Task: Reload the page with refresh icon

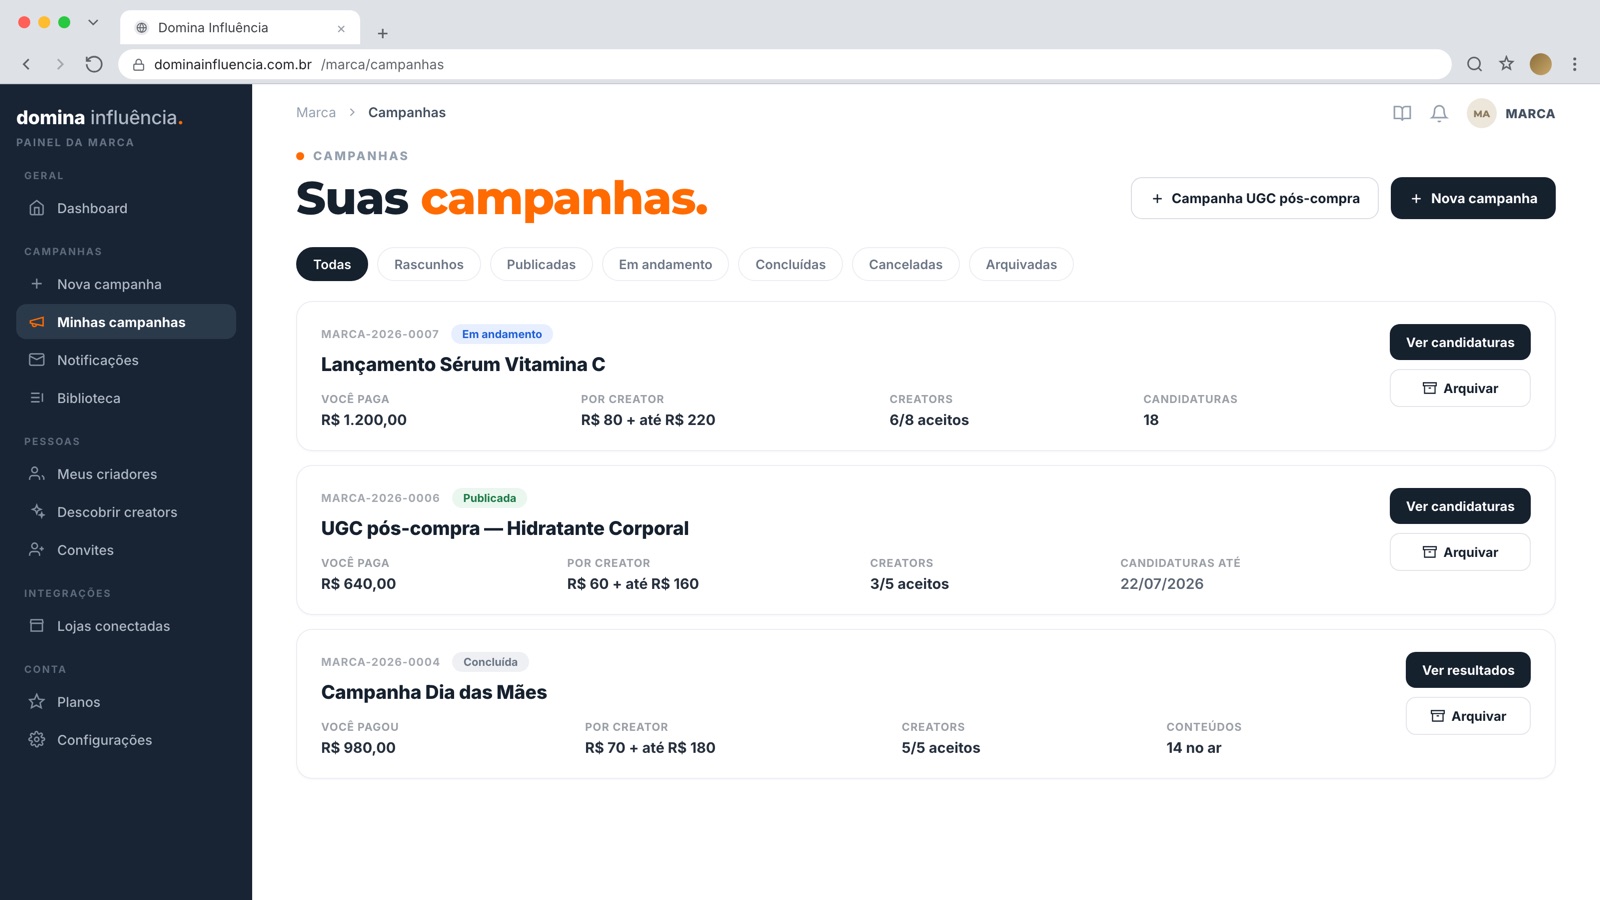Action: [x=94, y=64]
